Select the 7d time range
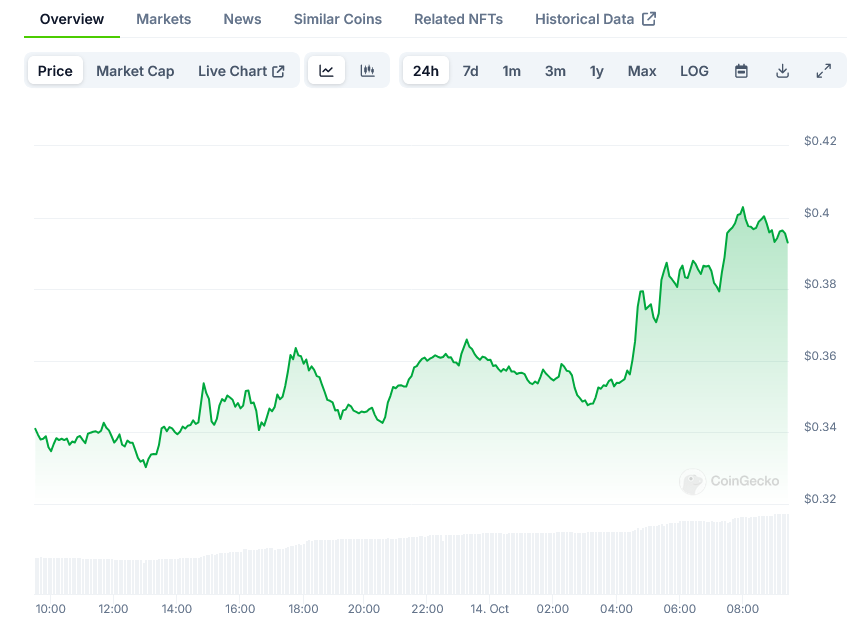The width and height of the screenshot is (847, 638). 470,71
